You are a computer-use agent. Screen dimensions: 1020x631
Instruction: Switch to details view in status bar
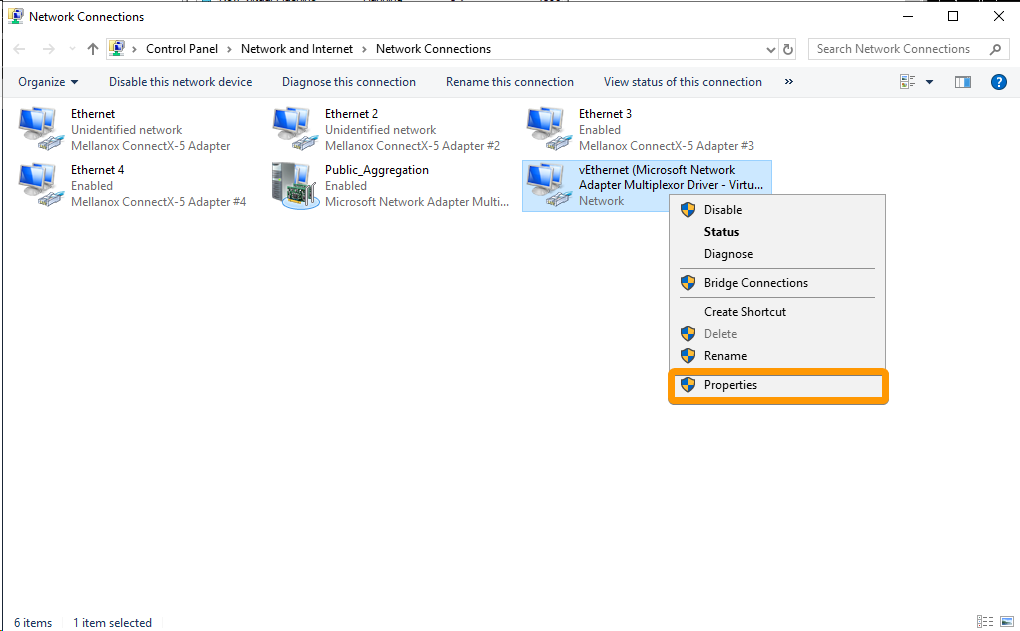point(985,622)
